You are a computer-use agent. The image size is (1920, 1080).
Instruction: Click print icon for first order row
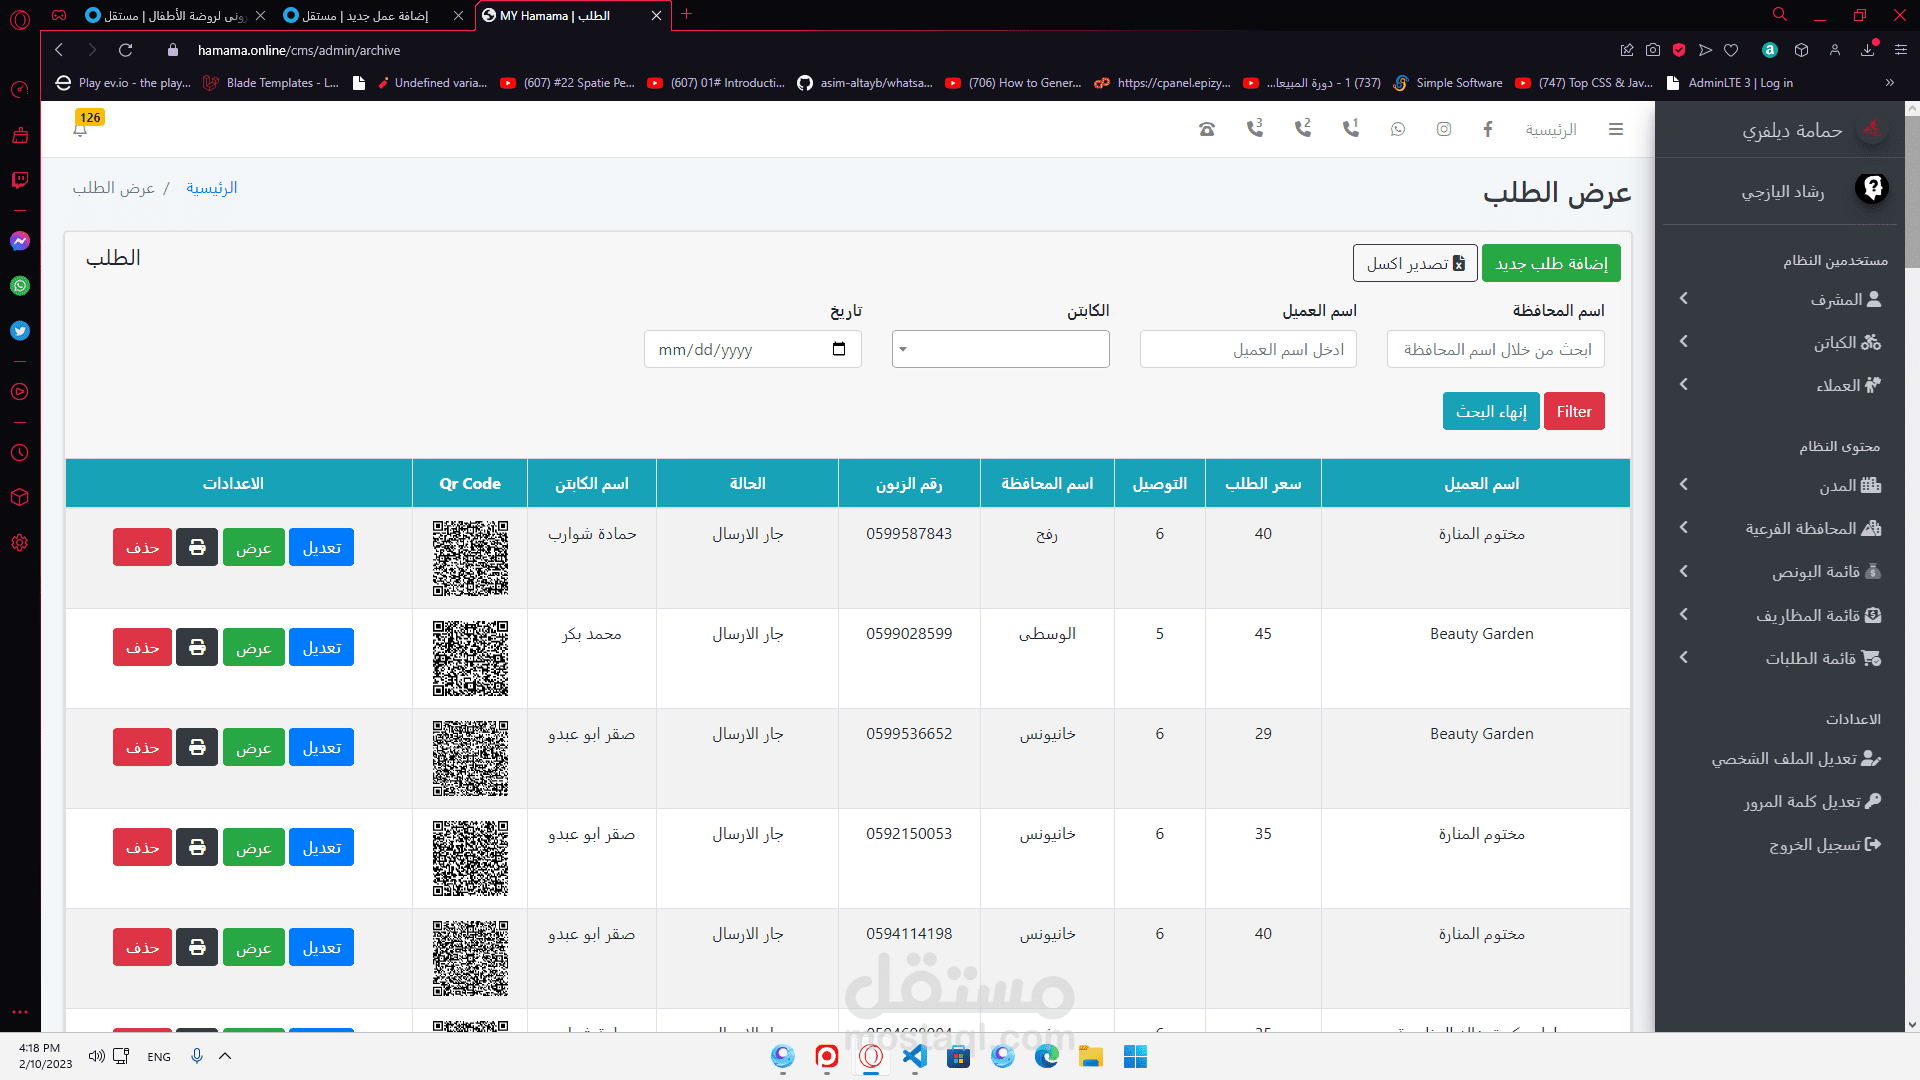pos(197,547)
